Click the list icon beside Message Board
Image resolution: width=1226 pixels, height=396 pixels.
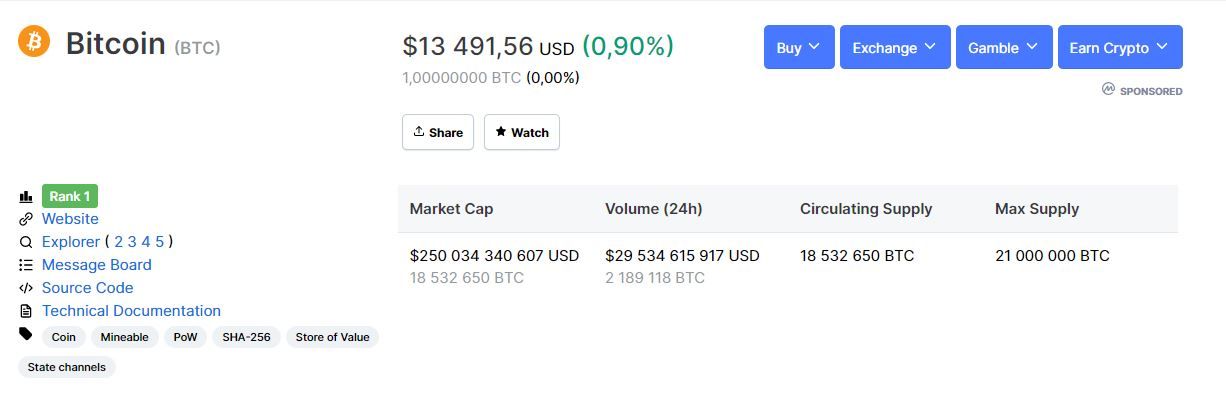click(26, 265)
